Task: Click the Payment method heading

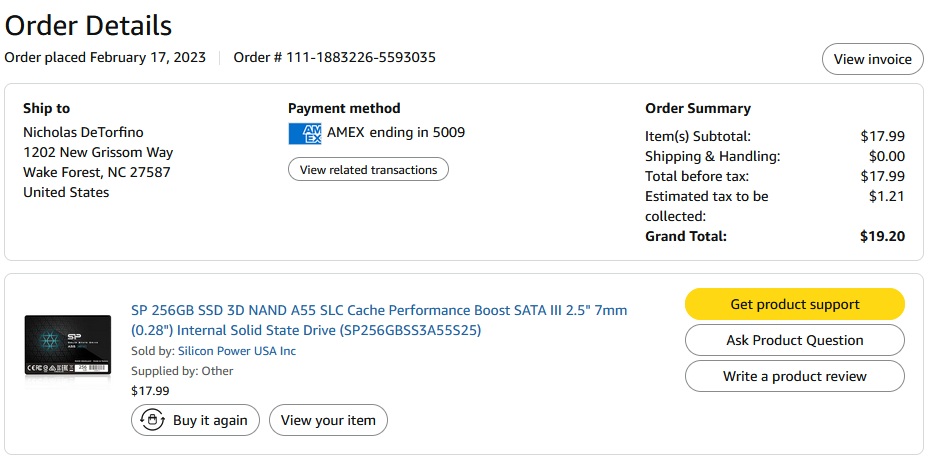Action: [344, 108]
